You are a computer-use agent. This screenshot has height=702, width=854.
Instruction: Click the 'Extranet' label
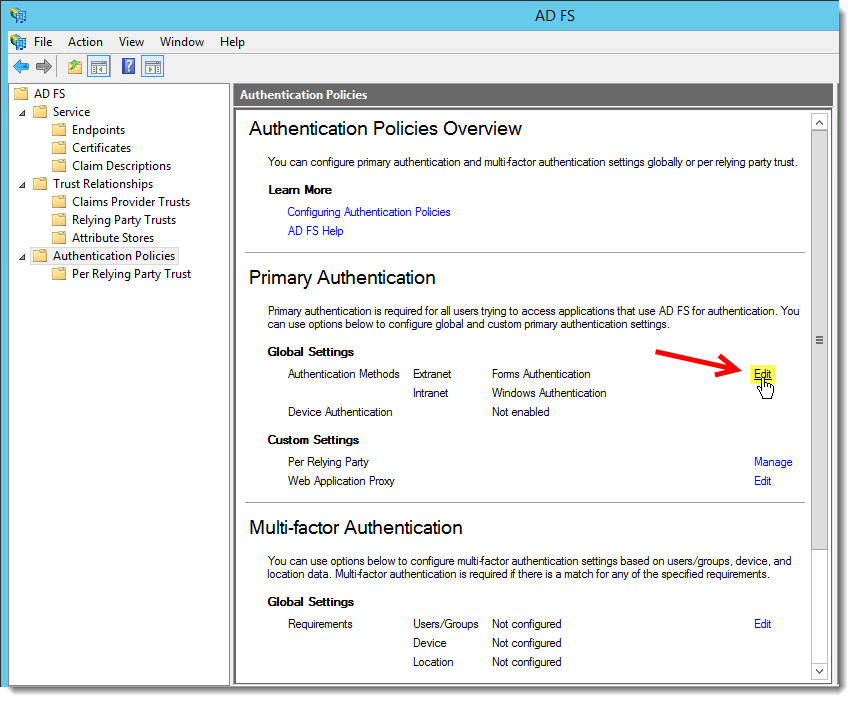(x=432, y=374)
